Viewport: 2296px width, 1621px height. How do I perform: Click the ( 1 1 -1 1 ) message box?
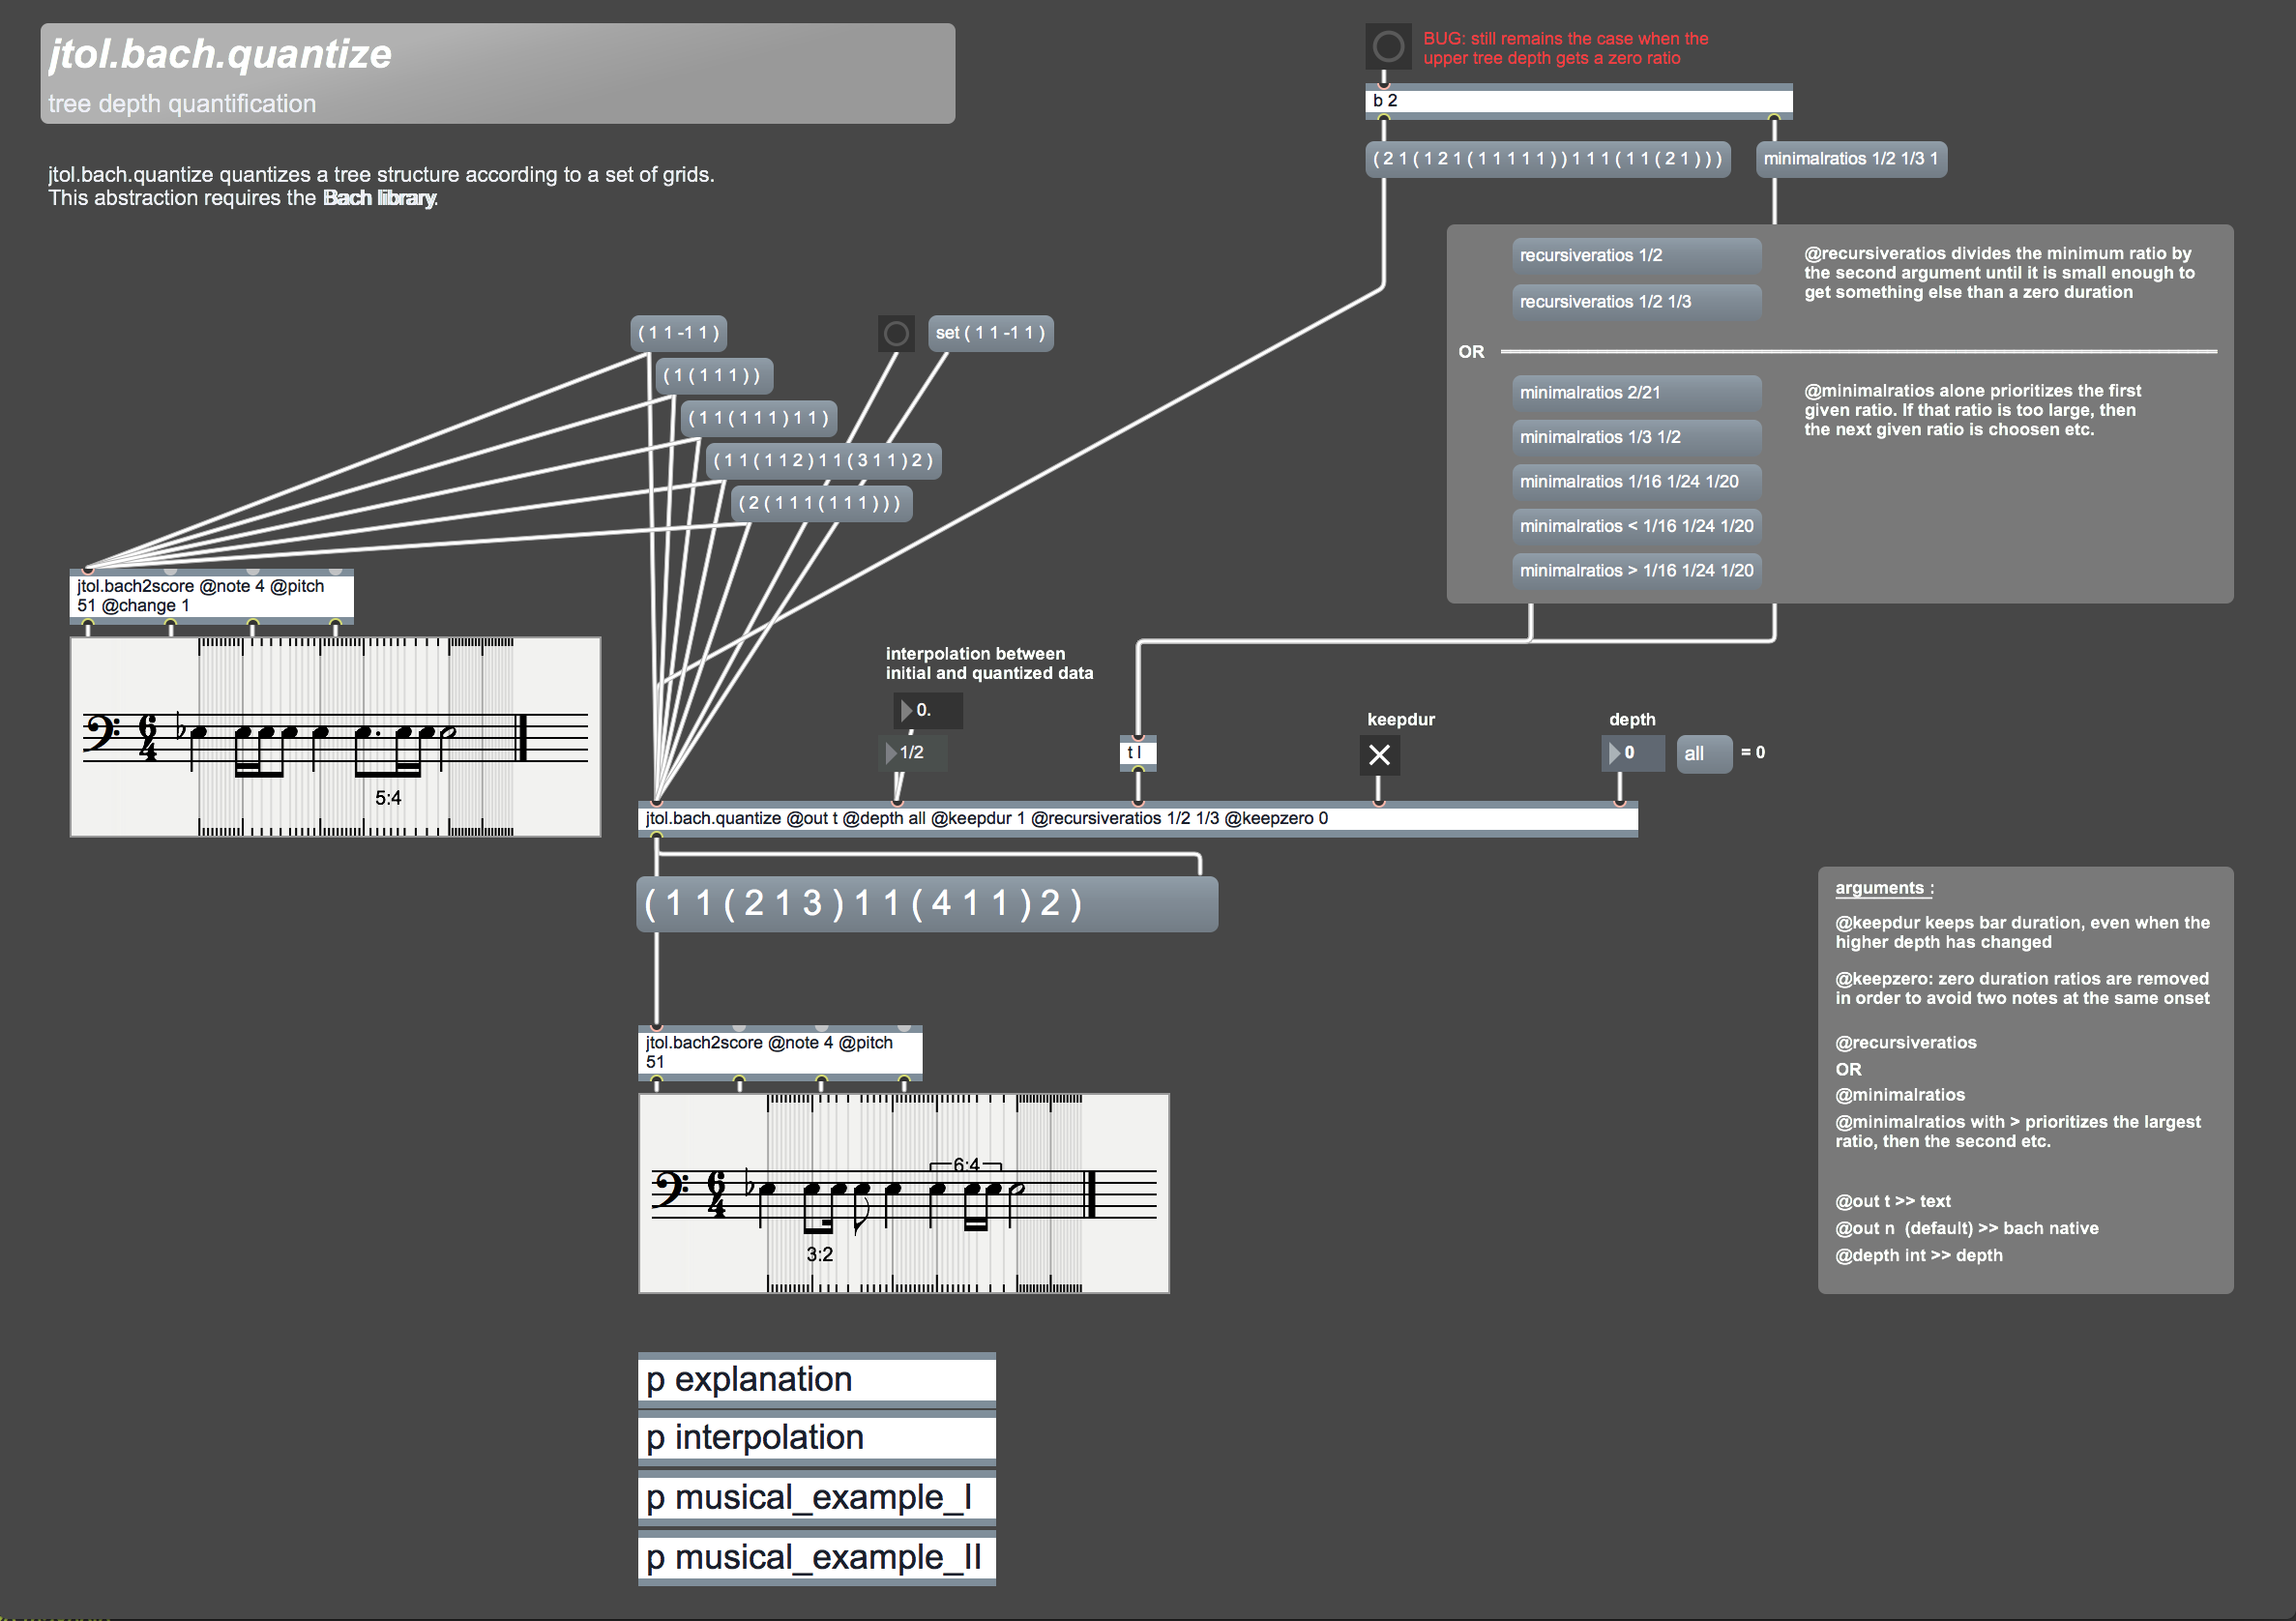[x=678, y=333]
